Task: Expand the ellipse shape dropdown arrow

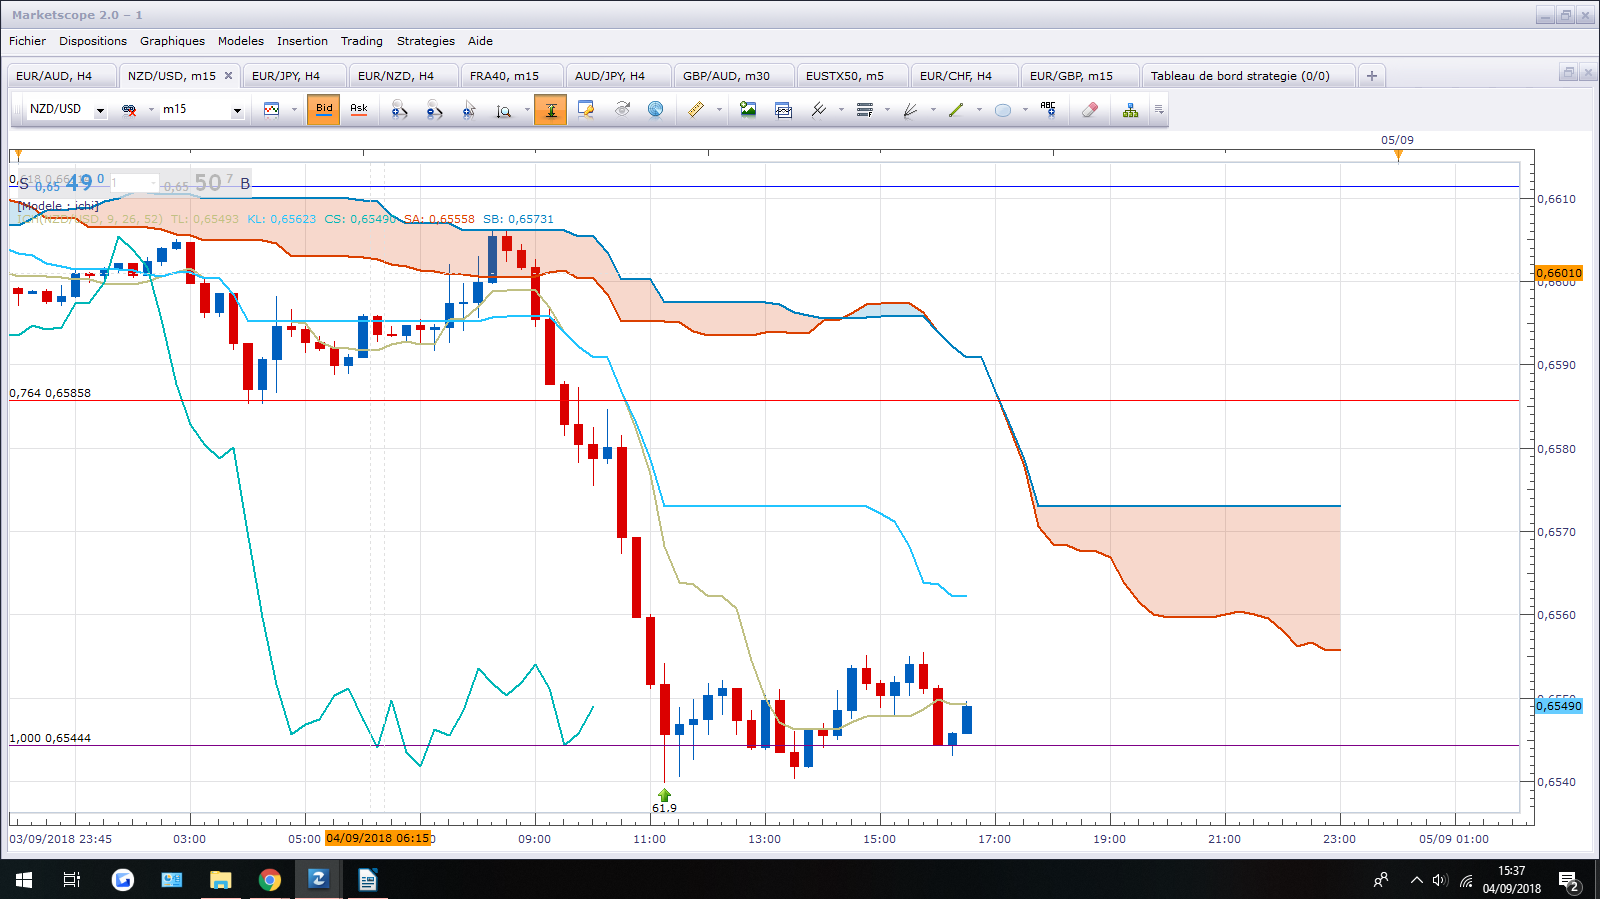Action: point(1025,110)
